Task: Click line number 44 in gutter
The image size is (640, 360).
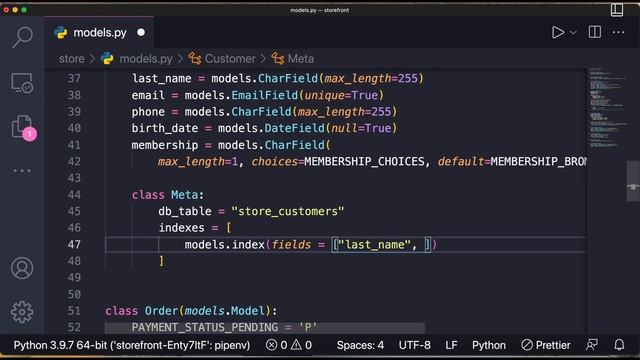Action: (74, 195)
